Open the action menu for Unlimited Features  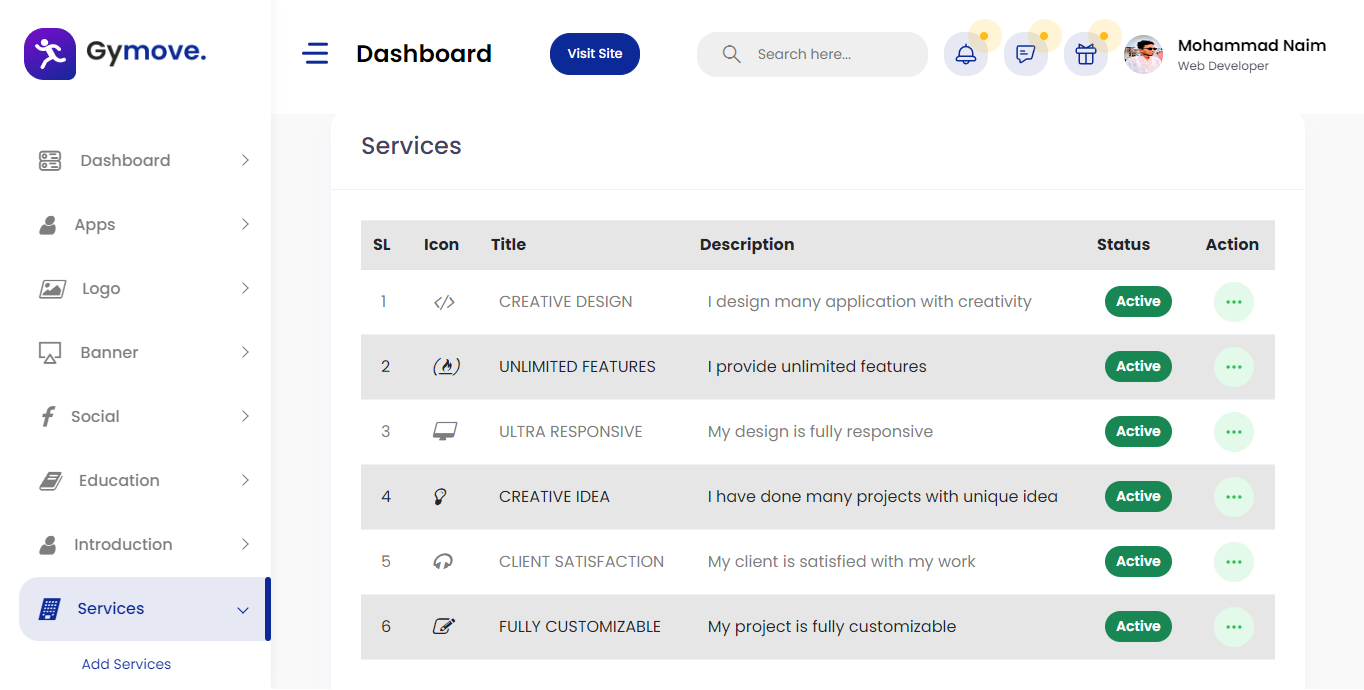[1233, 366]
